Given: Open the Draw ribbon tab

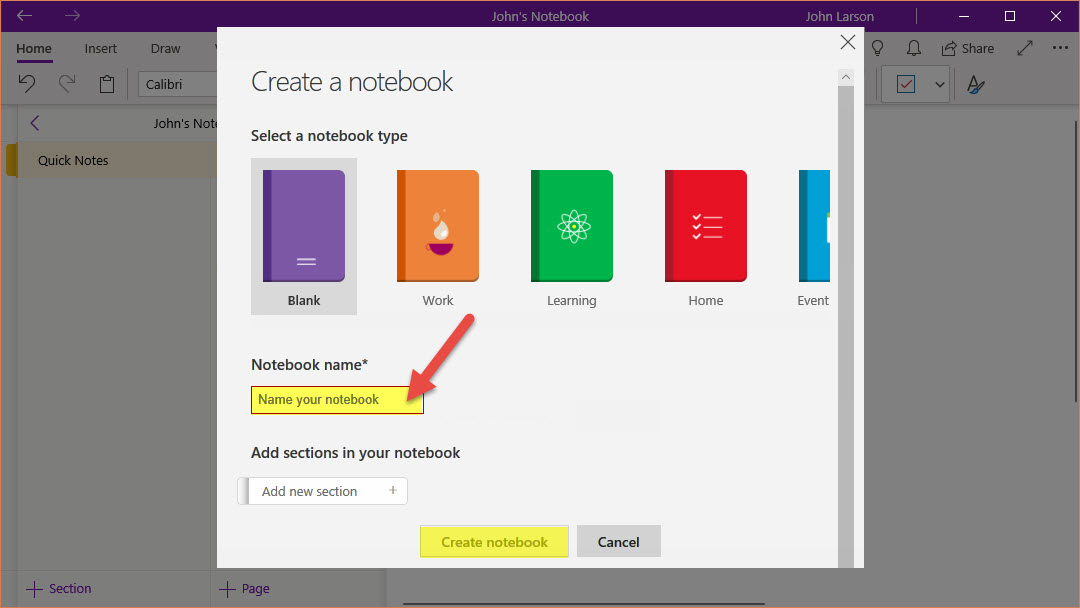Looking at the screenshot, I should click(x=165, y=48).
